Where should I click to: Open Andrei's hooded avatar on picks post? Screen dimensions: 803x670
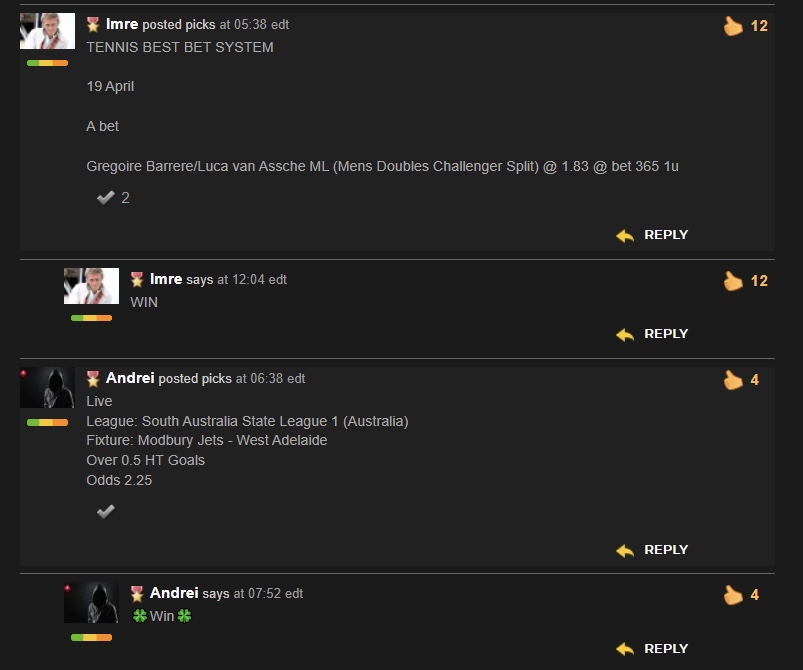click(x=47, y=387)
